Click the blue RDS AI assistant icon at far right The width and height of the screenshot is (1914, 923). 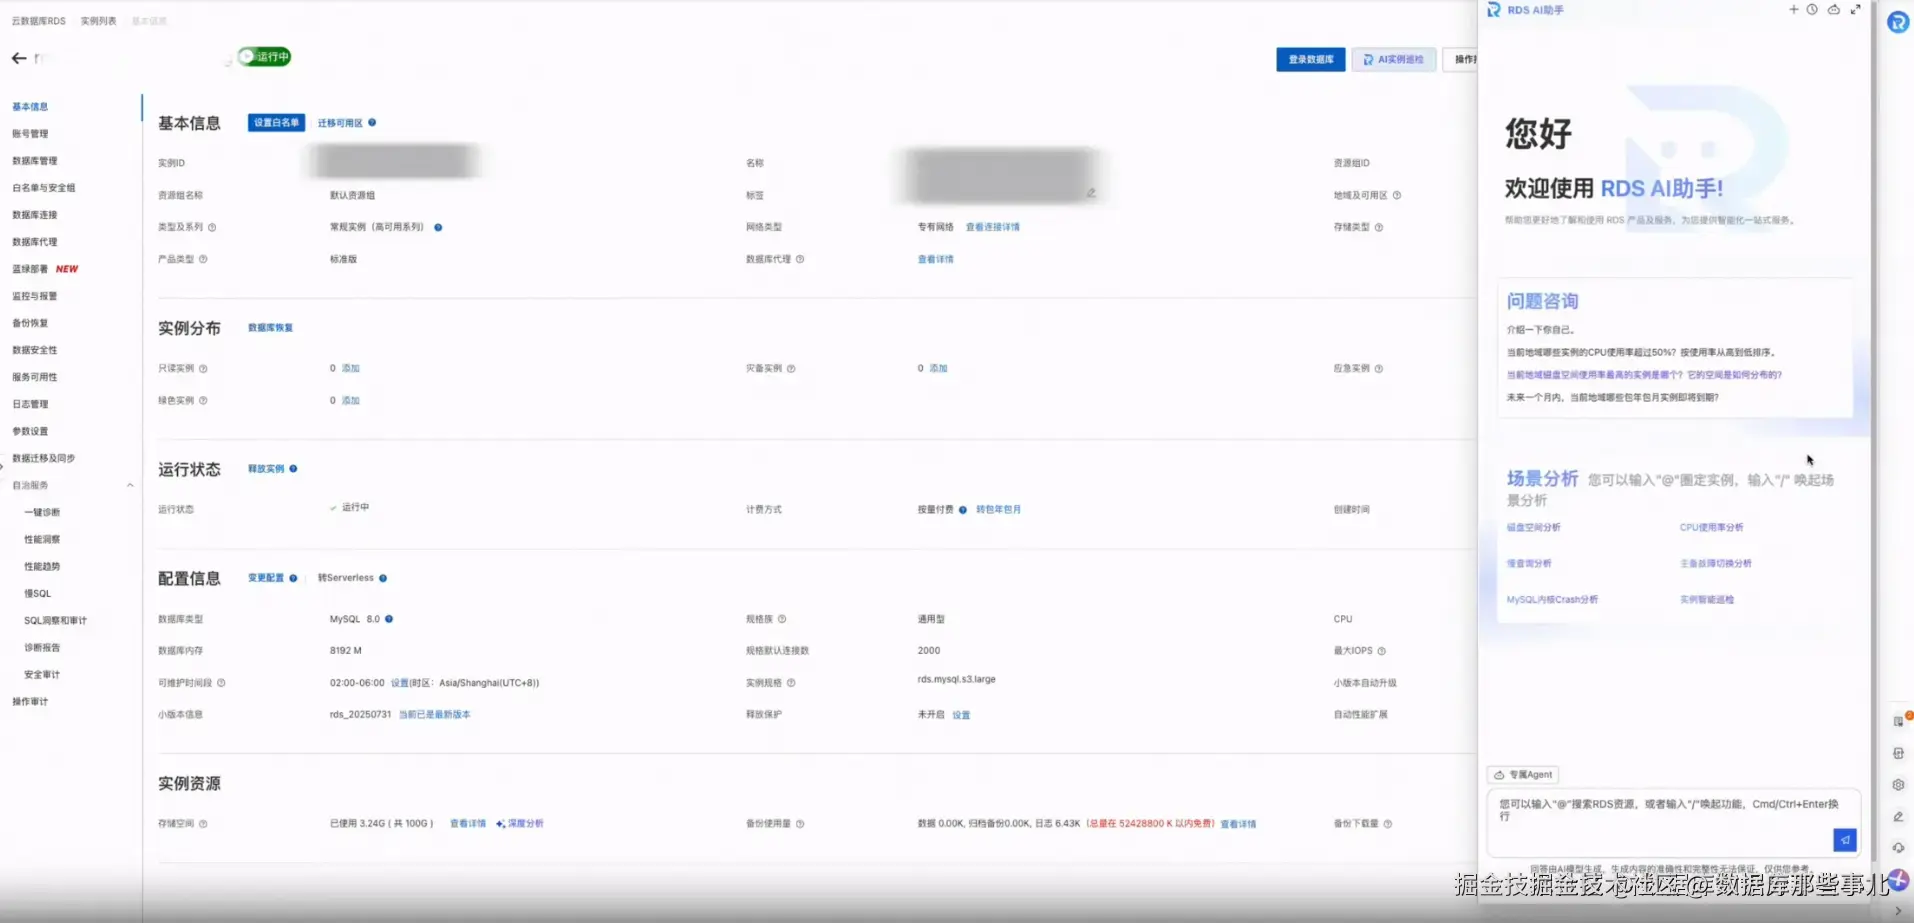[1897, 22]
